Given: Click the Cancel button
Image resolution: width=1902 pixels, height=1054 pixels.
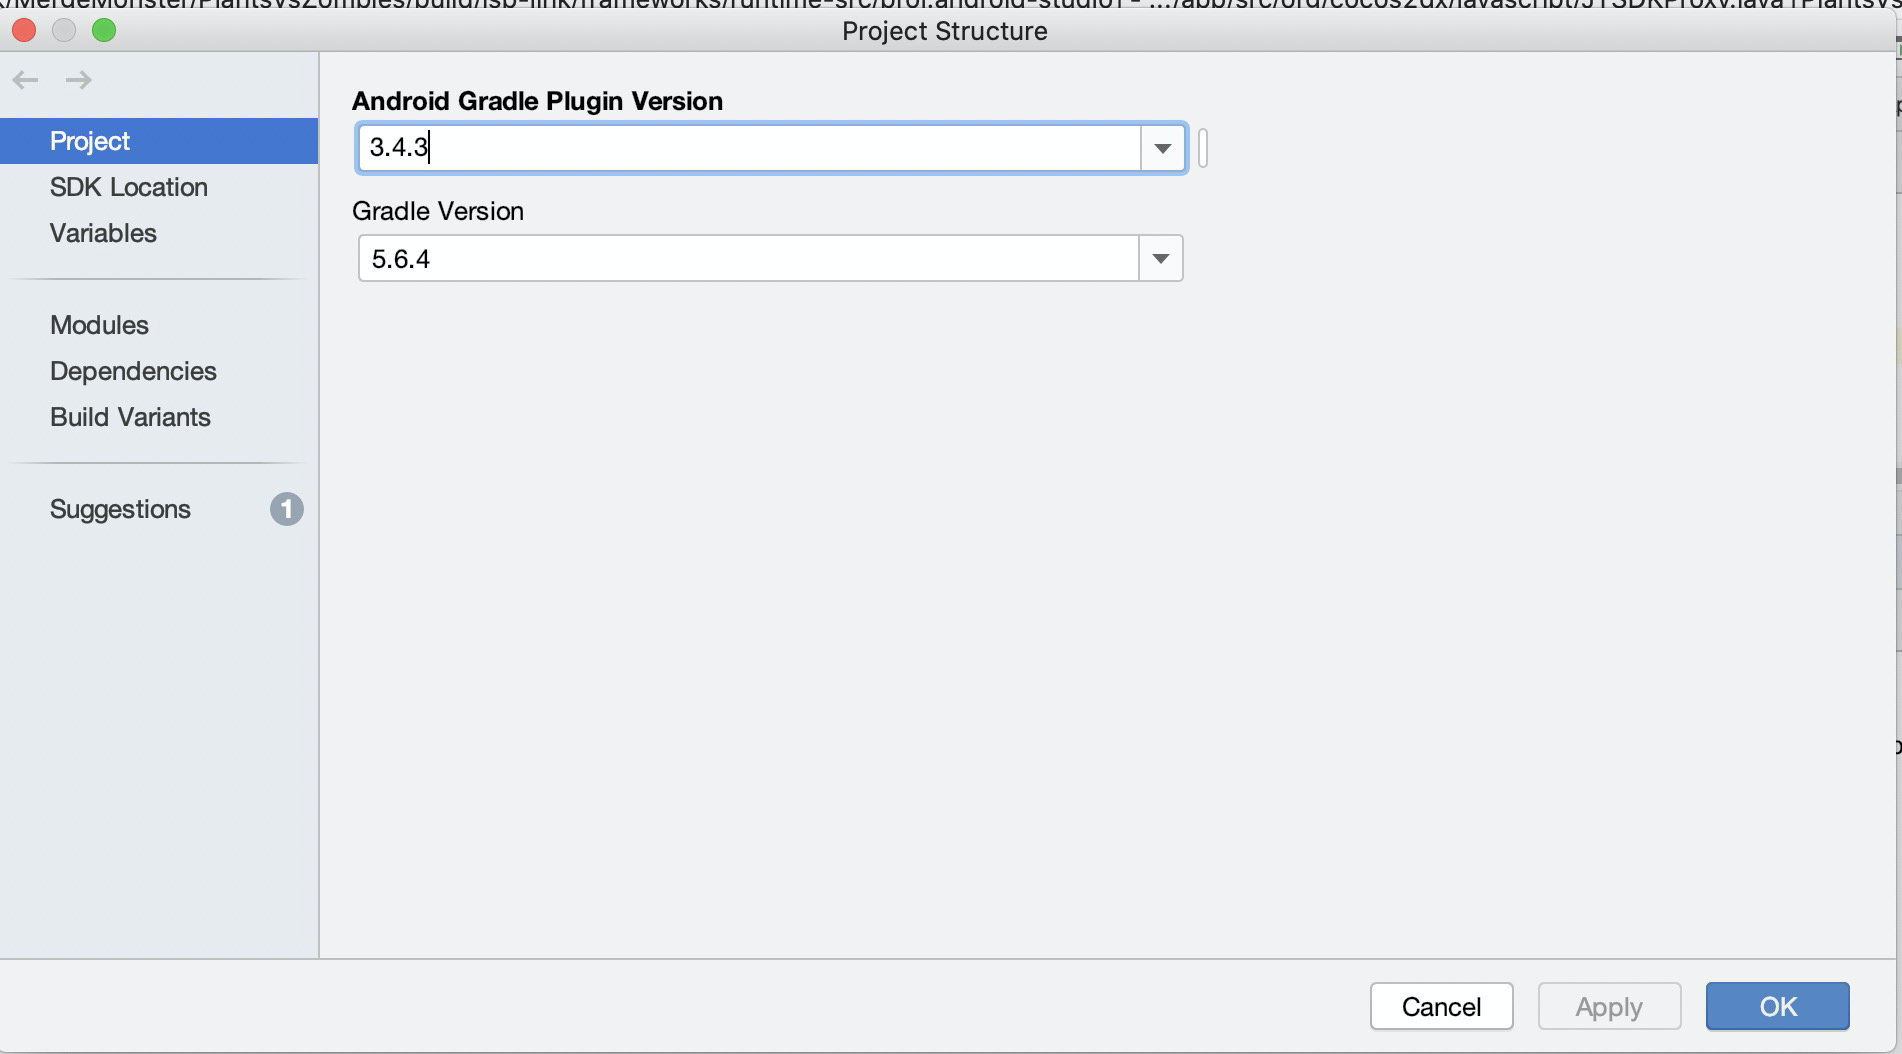Looking at the screenshot, I should (1441, 1006).
